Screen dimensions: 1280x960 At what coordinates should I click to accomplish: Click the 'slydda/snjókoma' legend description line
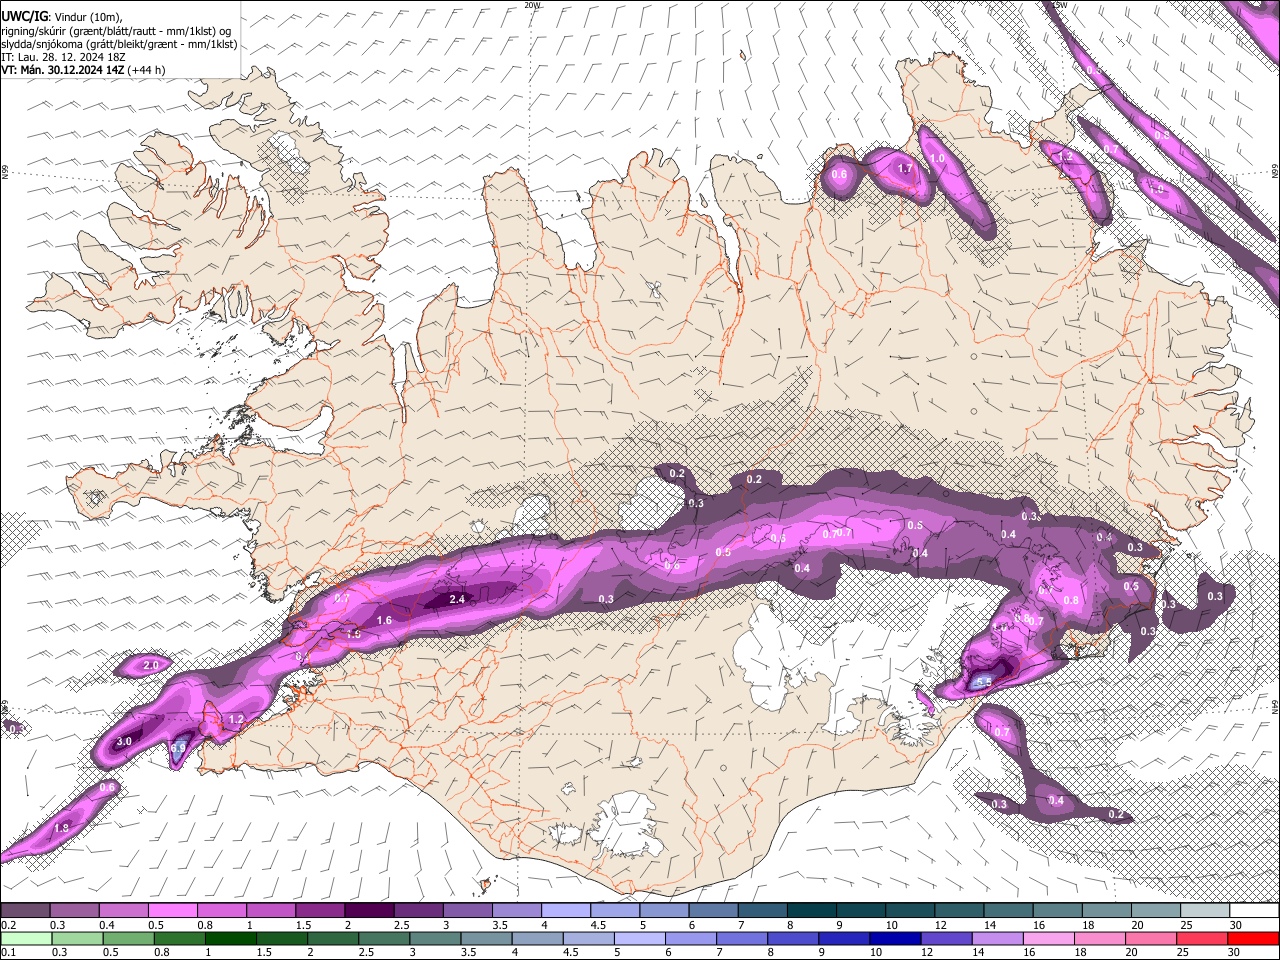pyautogui.click(x=119, y=44)
